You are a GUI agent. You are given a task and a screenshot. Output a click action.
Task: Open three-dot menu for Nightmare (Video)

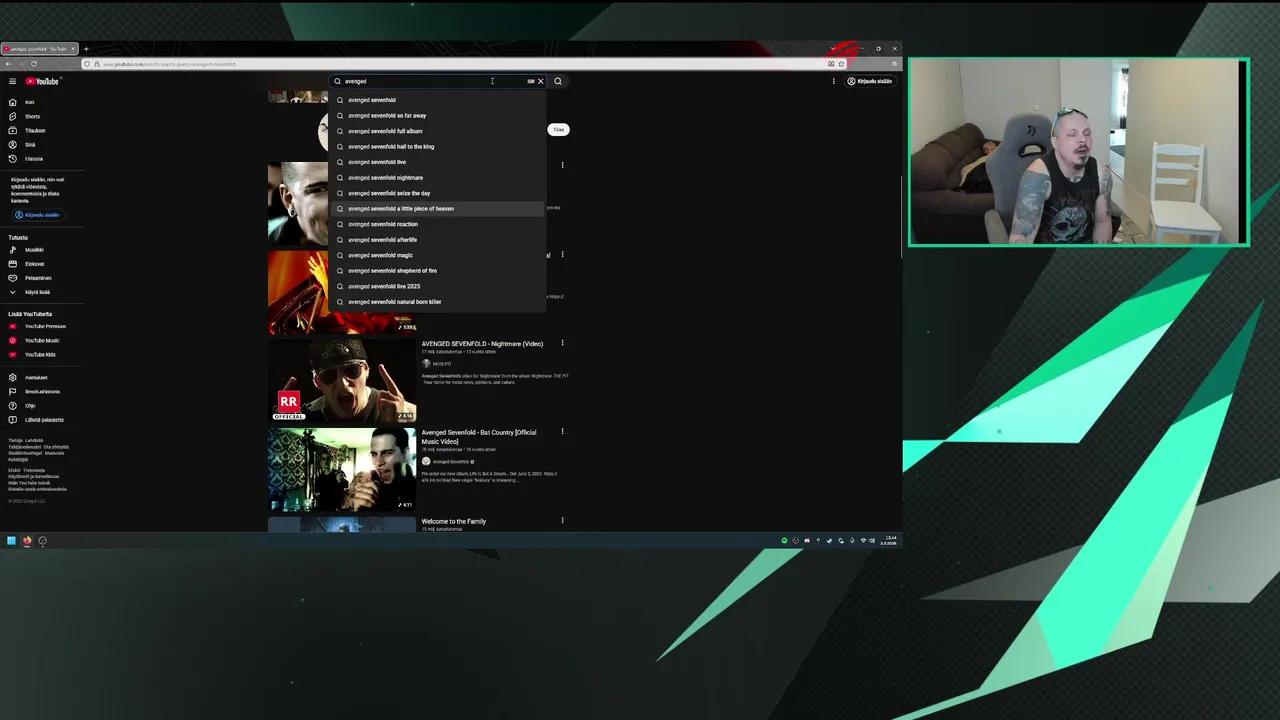coord(562,343)
